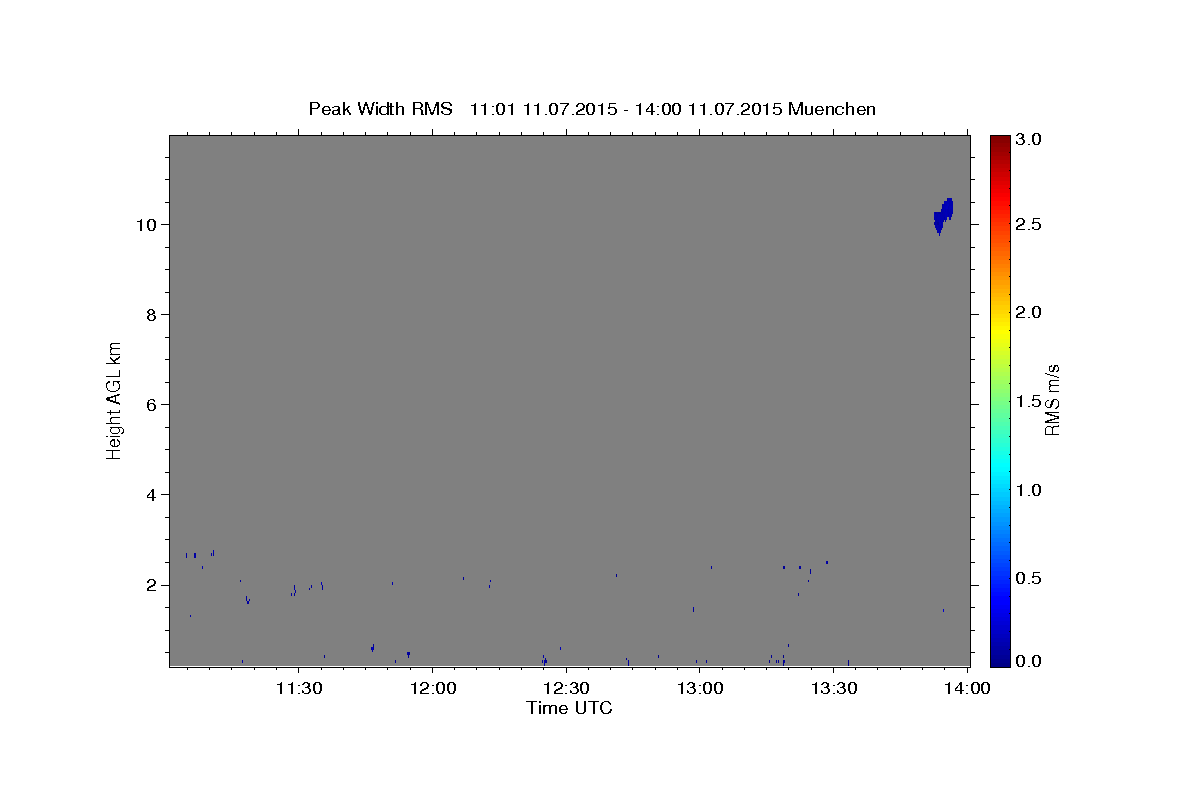Click the 14:00 time tick label

(x=968, y=688)
